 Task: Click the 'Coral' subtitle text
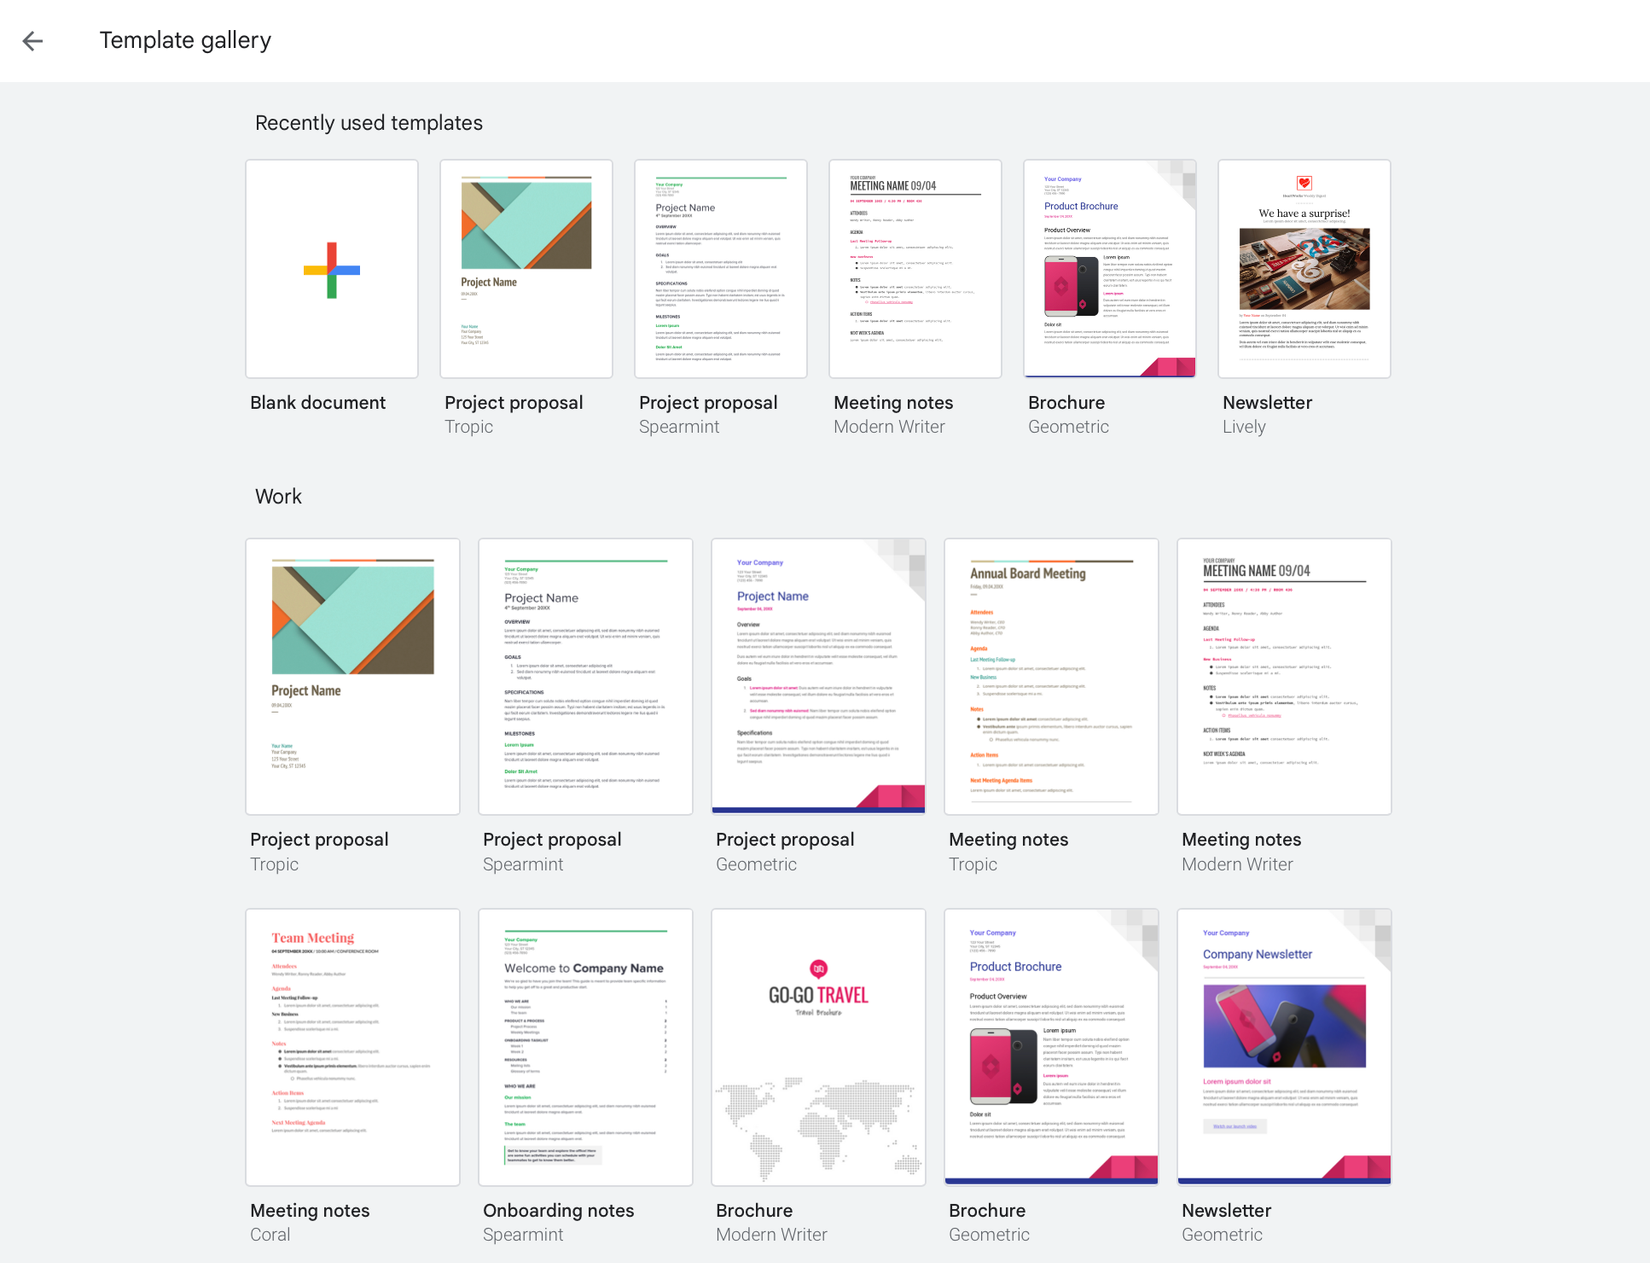[x=270, y=1235]
